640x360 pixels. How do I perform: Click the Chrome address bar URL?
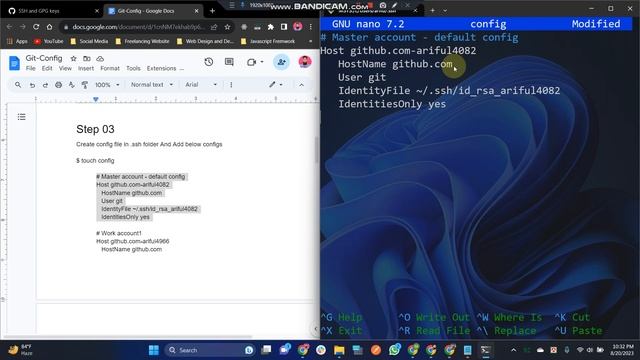138,27
